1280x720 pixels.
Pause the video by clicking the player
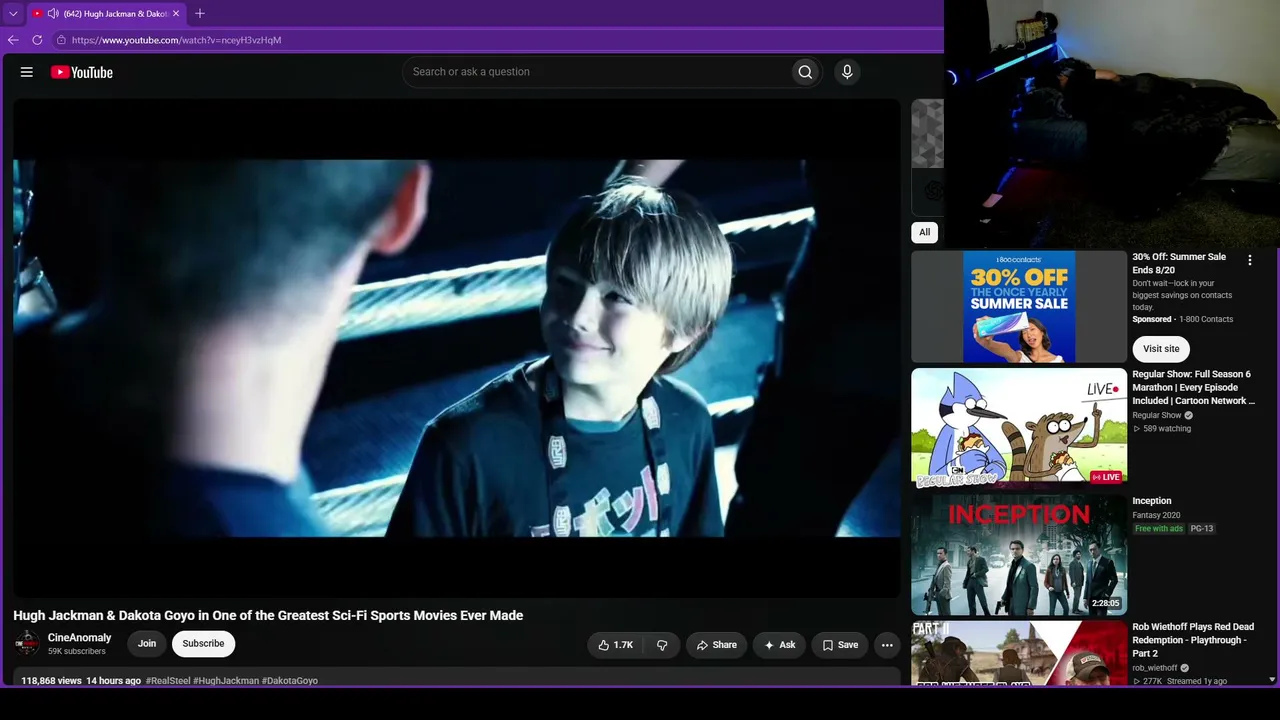click(457, 348)
